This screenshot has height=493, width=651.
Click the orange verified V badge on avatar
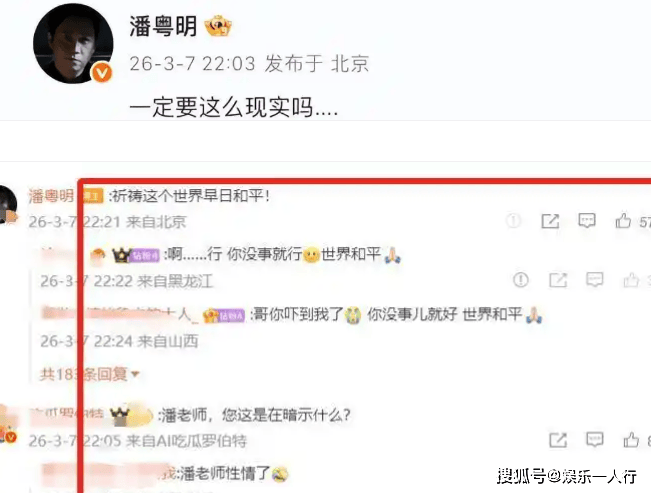click(102, 73)
